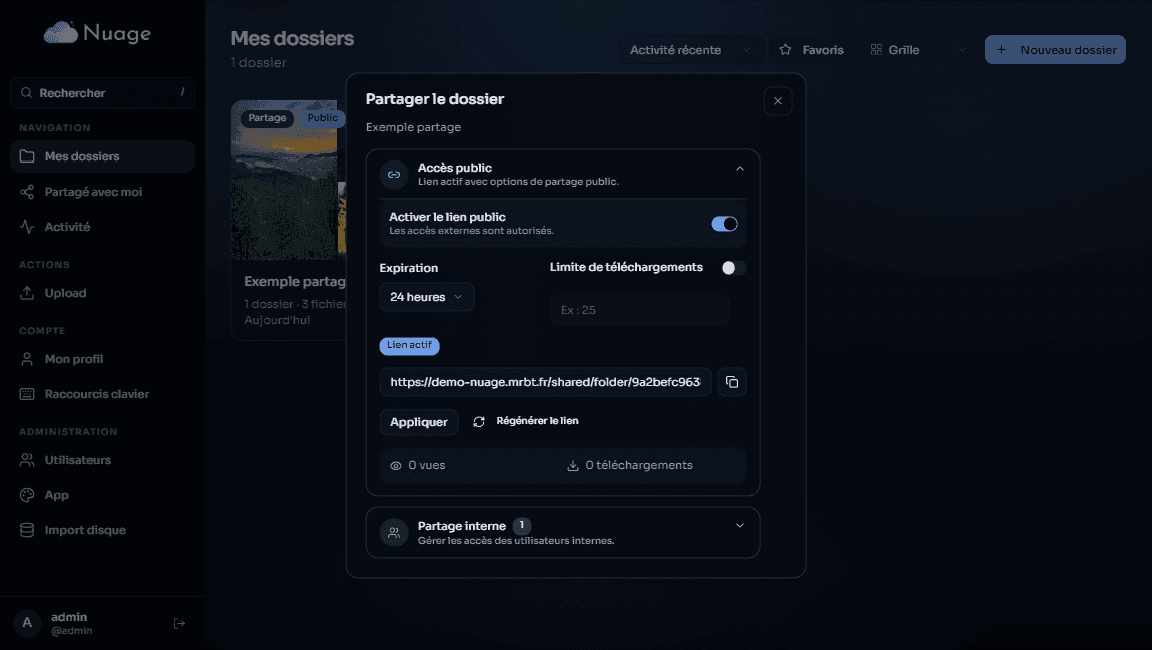1152x650 pixels.
Task: Copy the public share link
Action: tap(731, 382)
